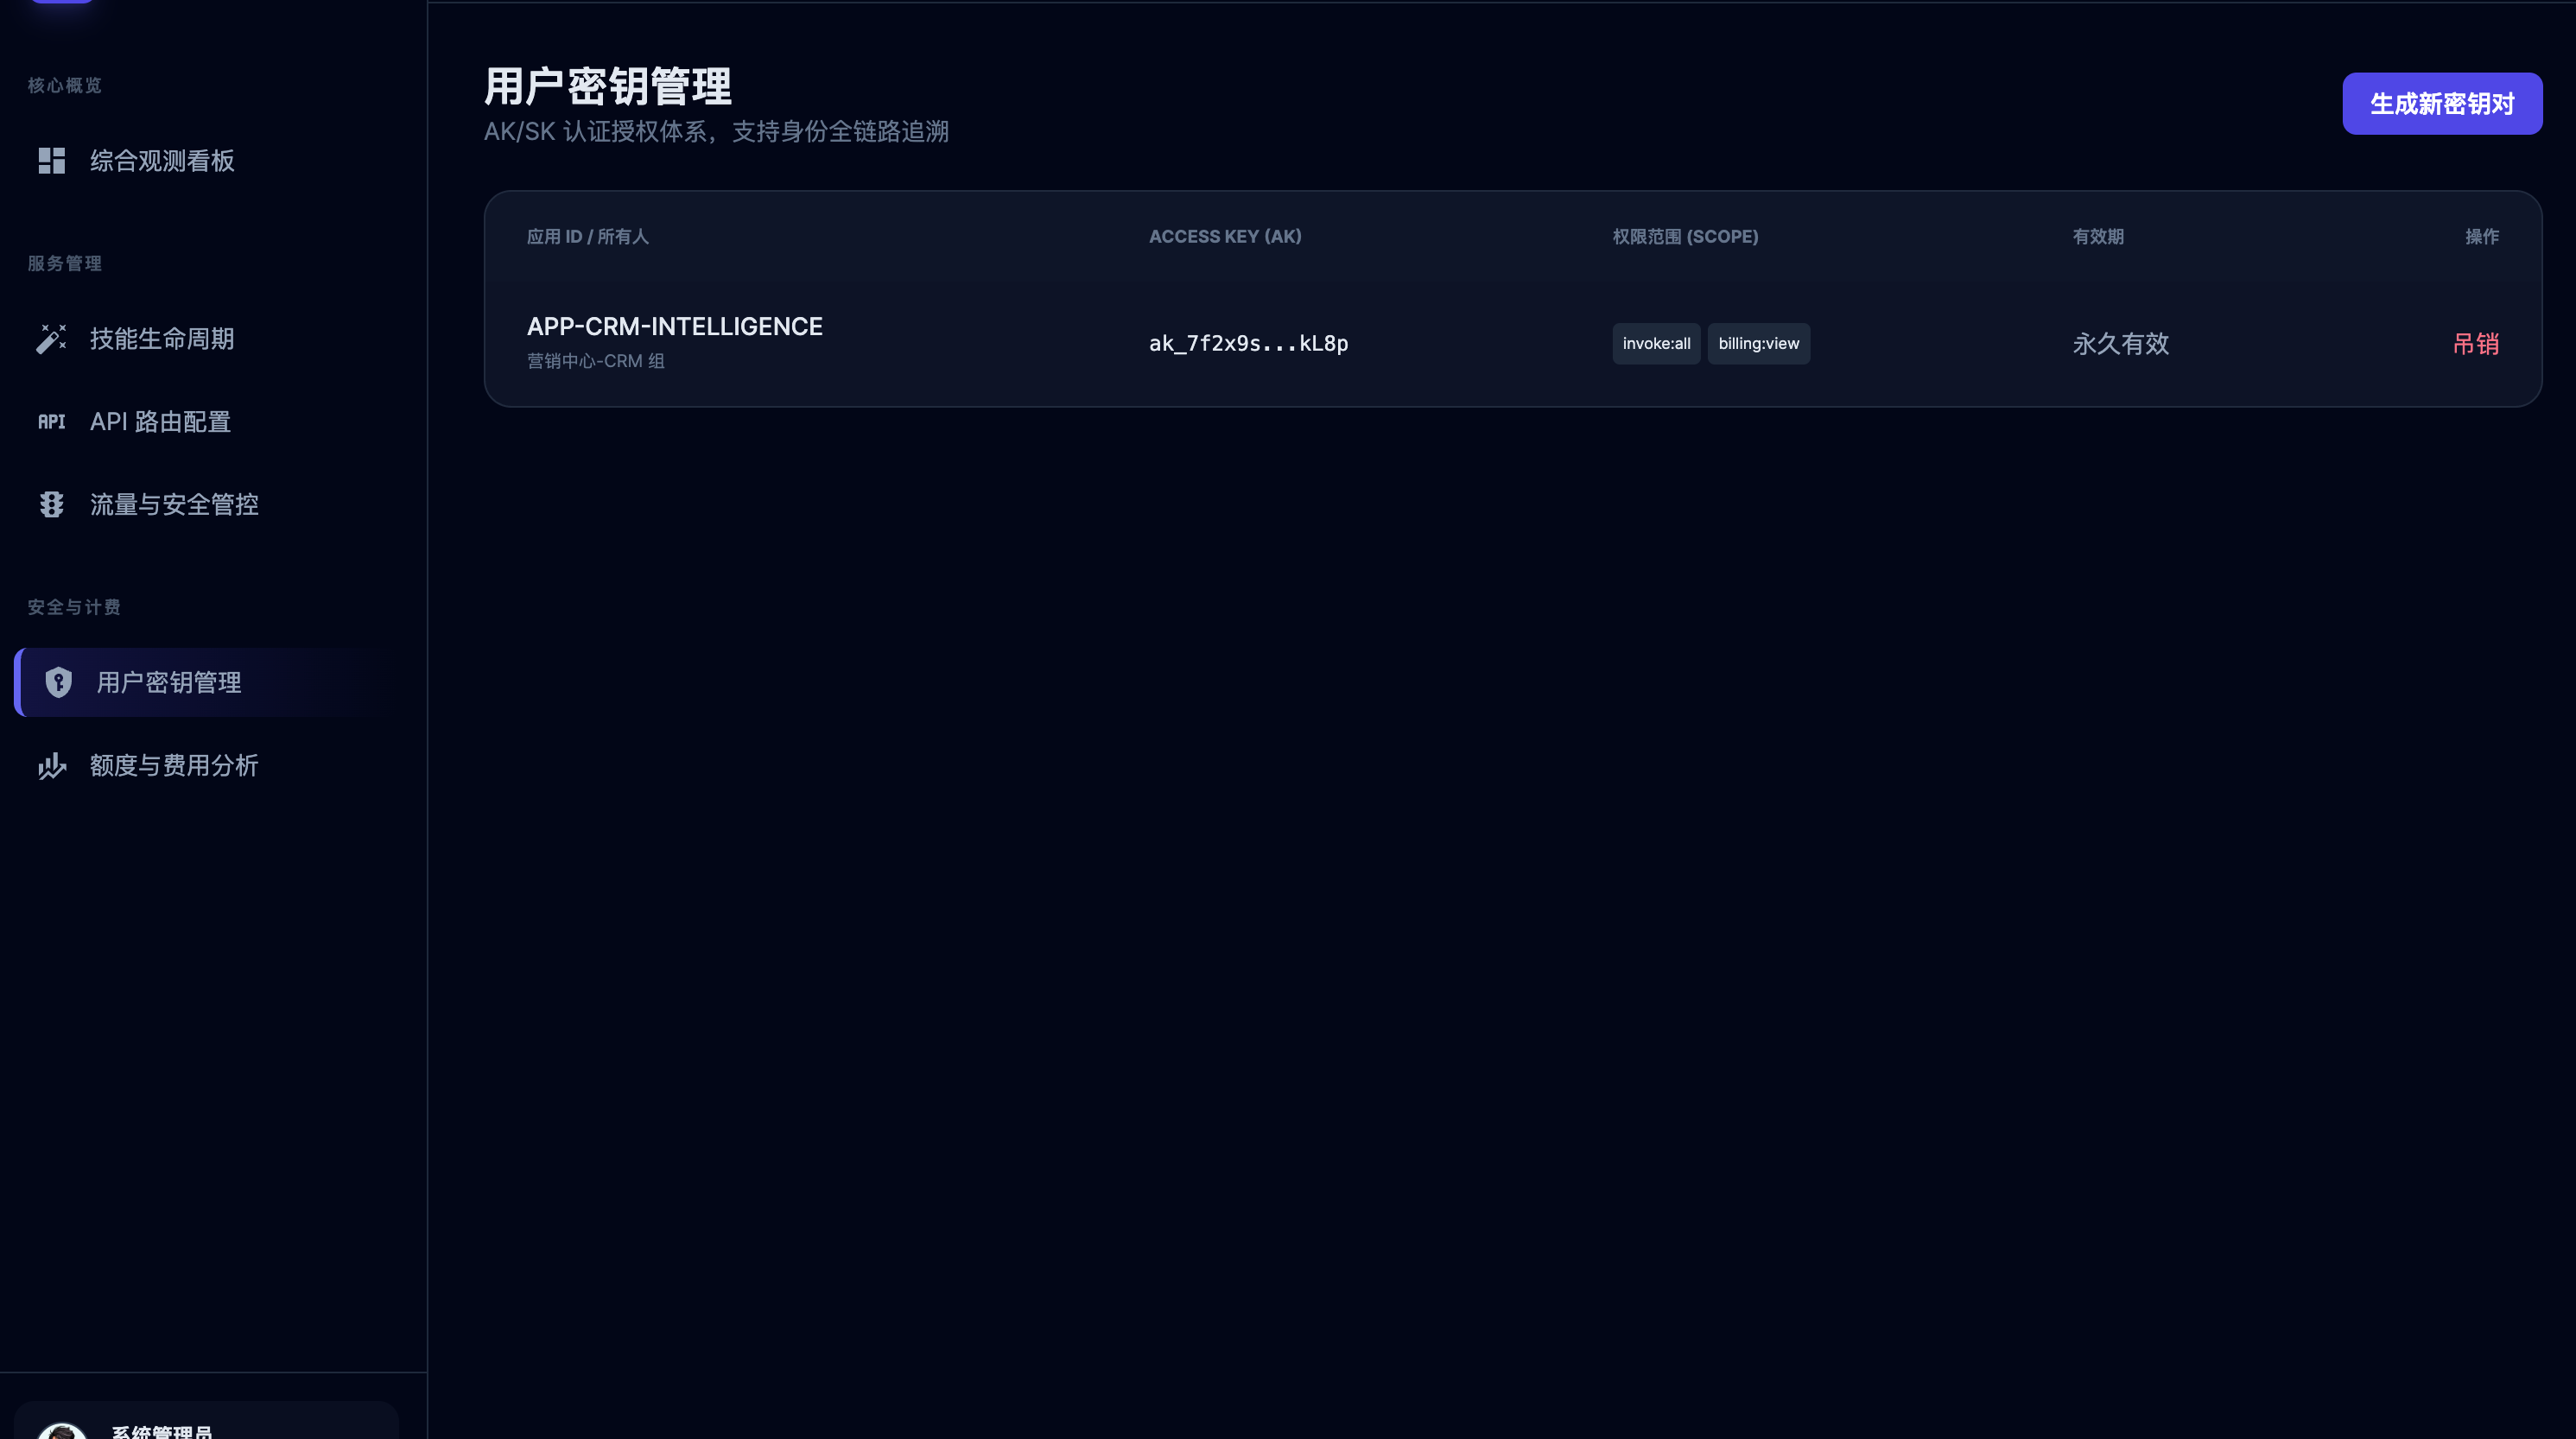Click the magic wand skill lifecycle icon
The width and height of the screenshot is (2576, 1439).
[51, 339]
